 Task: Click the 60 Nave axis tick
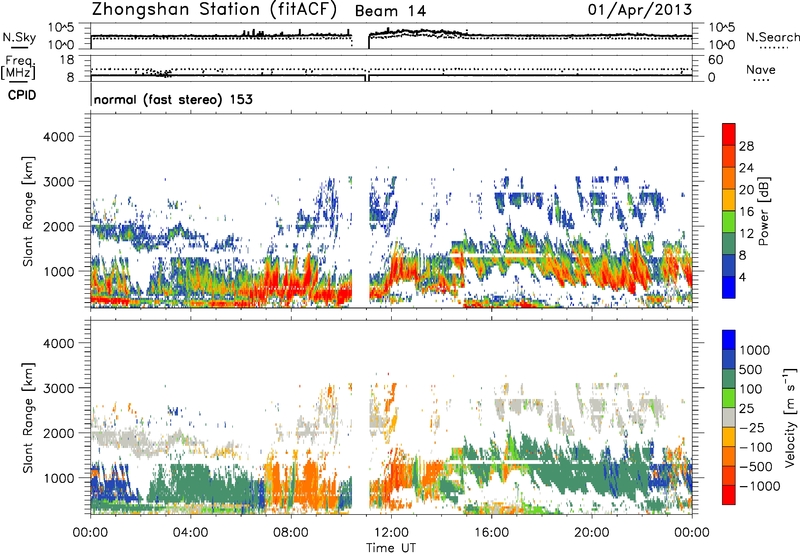point(715,60)
